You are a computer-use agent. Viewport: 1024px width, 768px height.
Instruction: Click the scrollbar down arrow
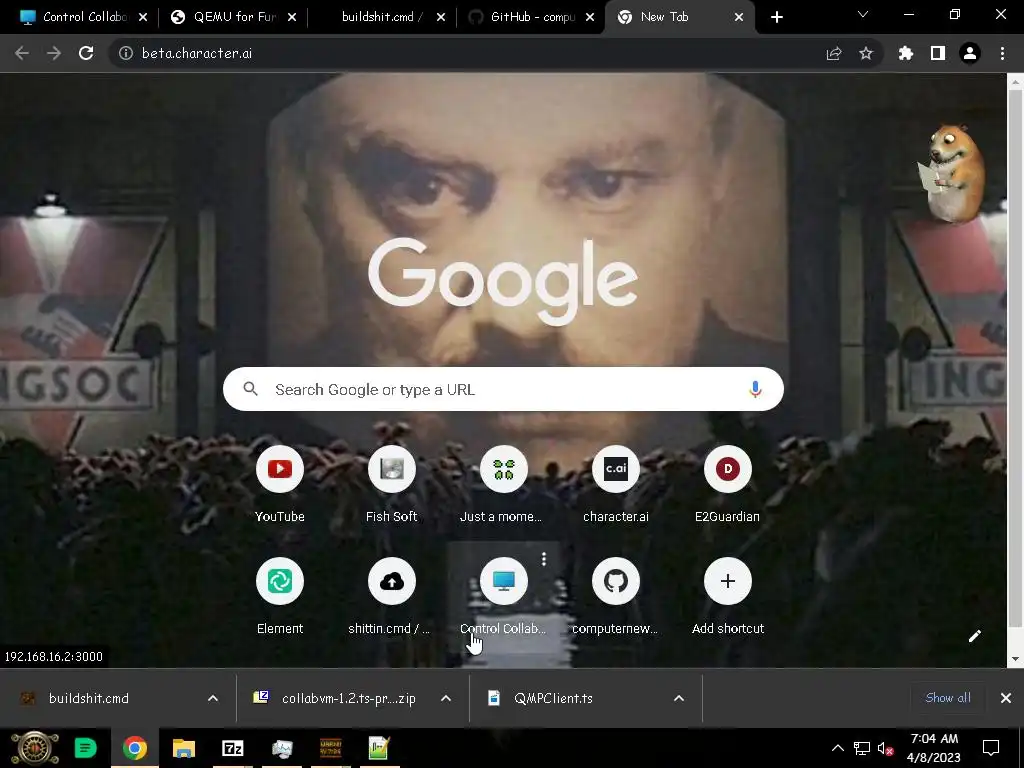pos(1015,659)
